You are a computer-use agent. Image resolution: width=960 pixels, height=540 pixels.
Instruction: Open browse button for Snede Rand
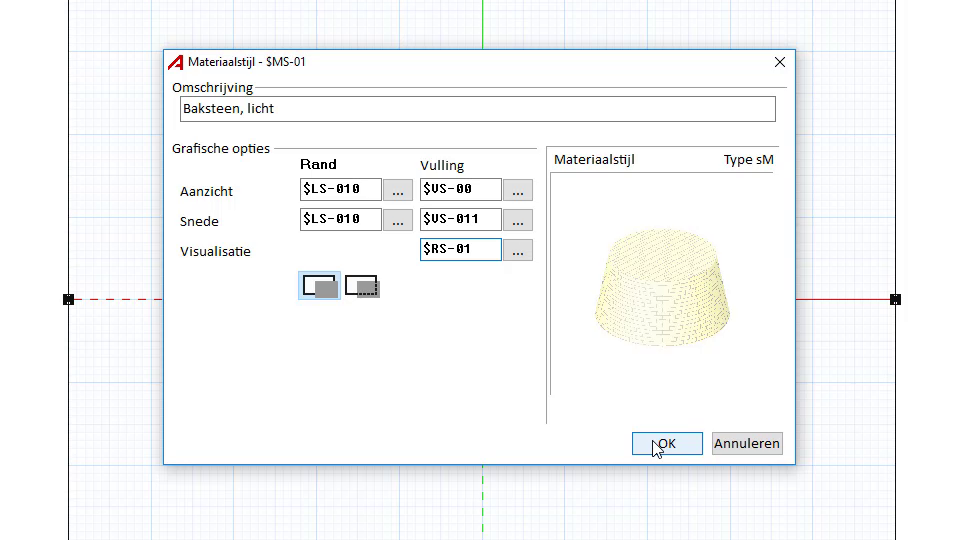click(x=398, y=220)
